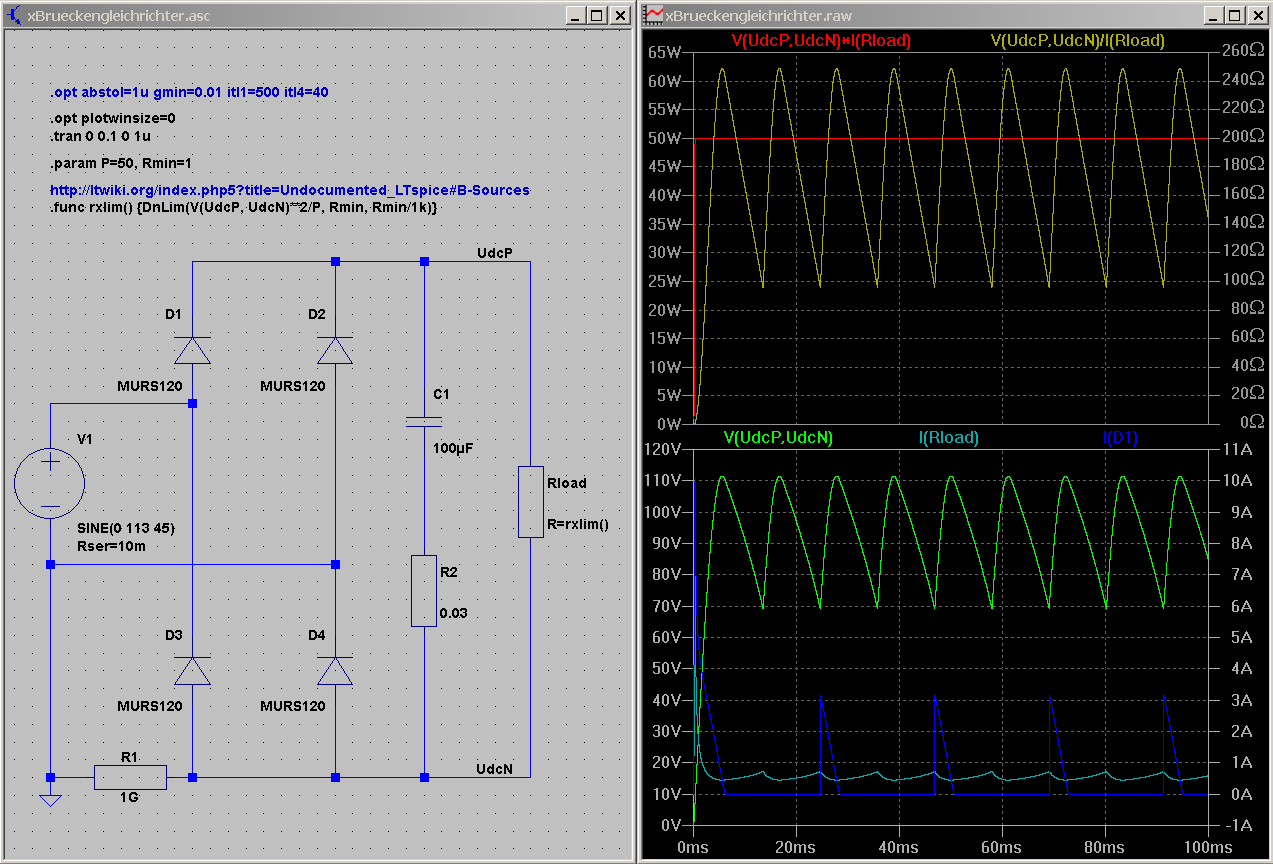The height and width of the screenshot is (864, 1273).
Task: Select the D3 diode symbol in schematic
Action: click(x=192, y=671)
